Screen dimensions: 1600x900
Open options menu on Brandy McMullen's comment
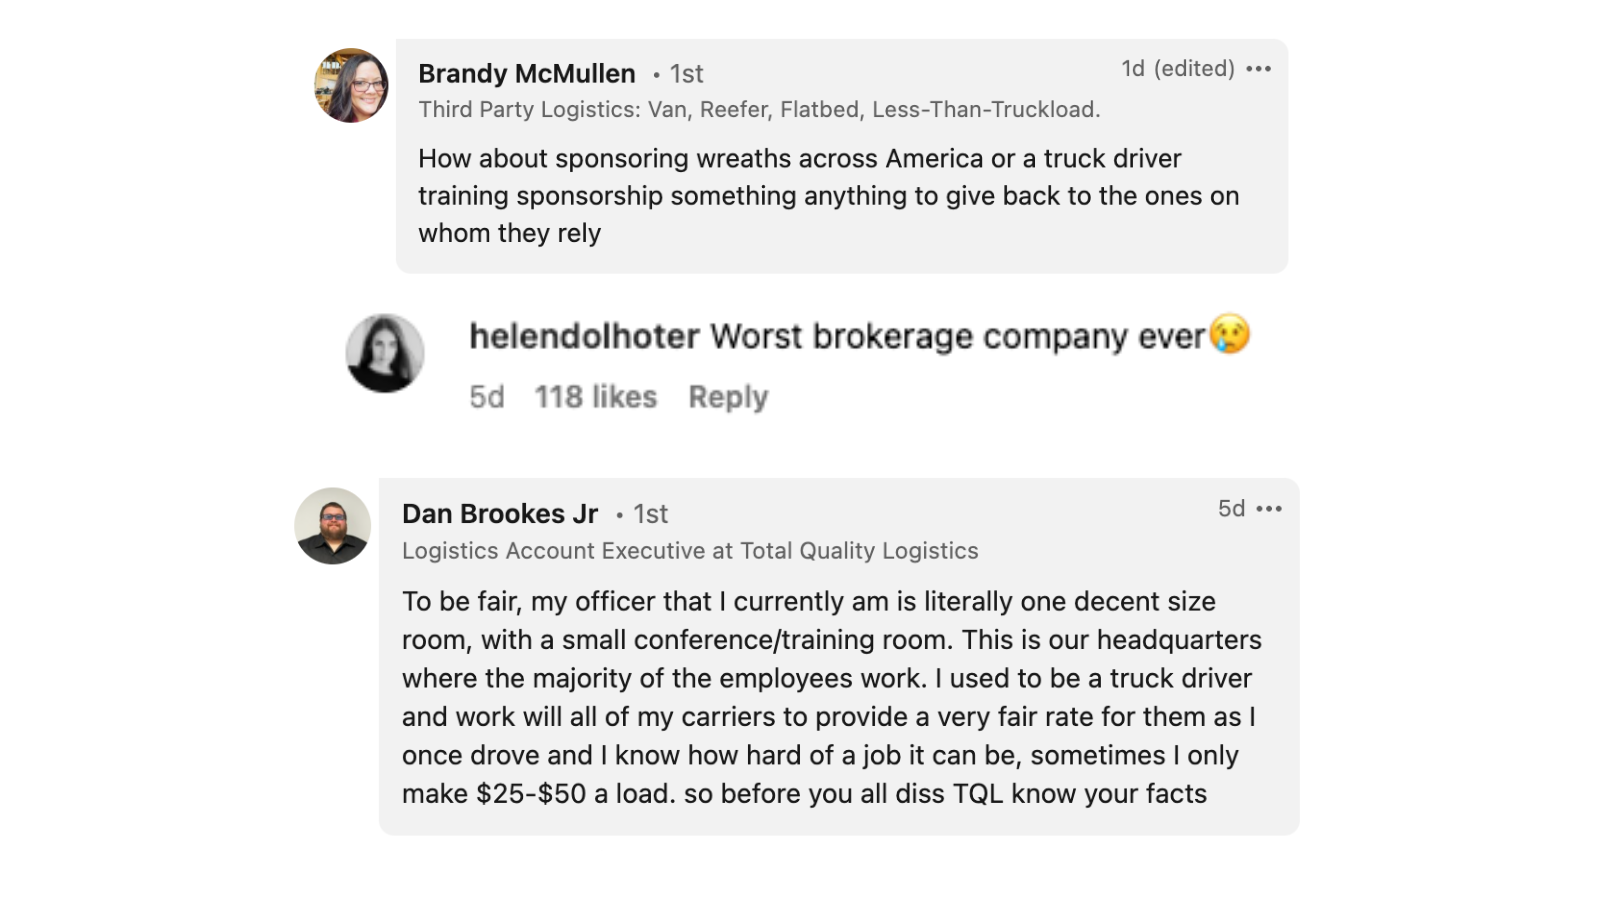(1259, 69)
